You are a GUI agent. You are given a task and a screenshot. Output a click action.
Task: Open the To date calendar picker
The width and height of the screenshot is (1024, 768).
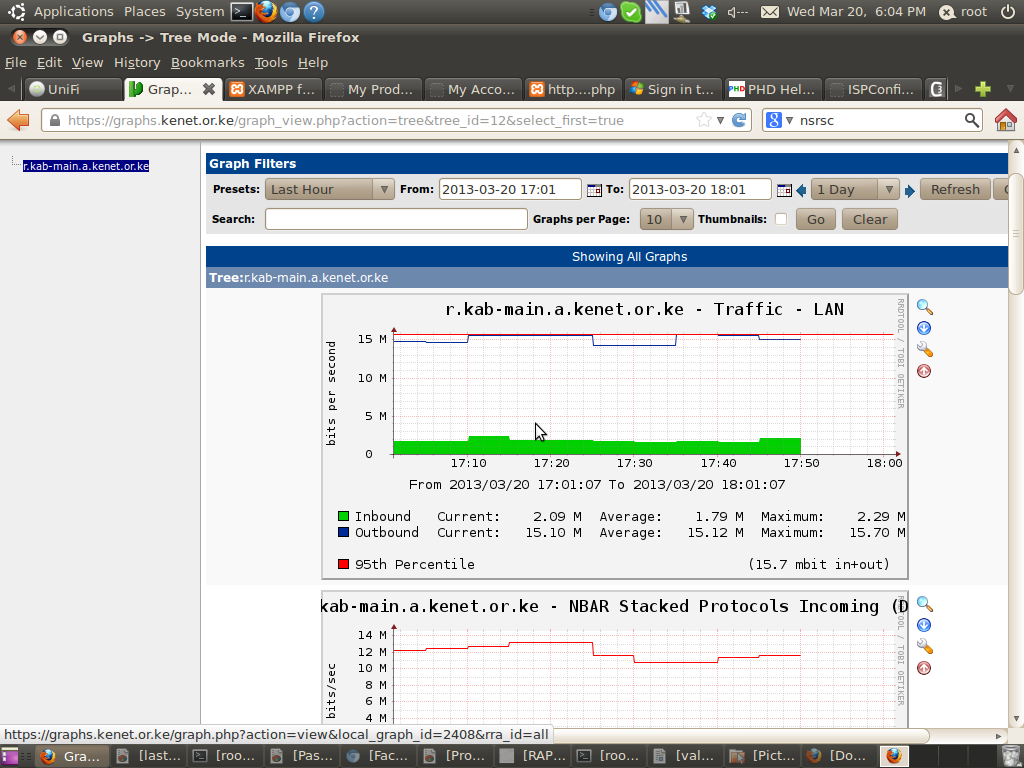[784, 190]
